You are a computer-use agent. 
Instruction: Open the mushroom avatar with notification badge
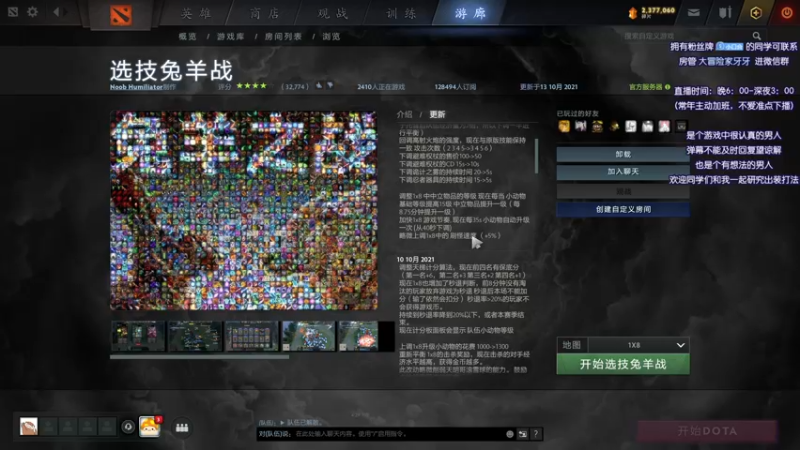(149, 427)
